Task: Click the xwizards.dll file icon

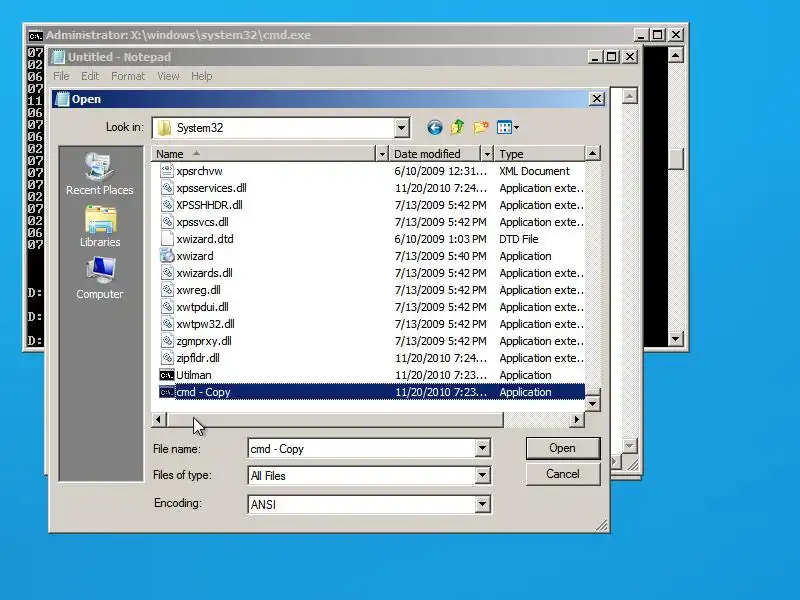Action: (167, 273)
